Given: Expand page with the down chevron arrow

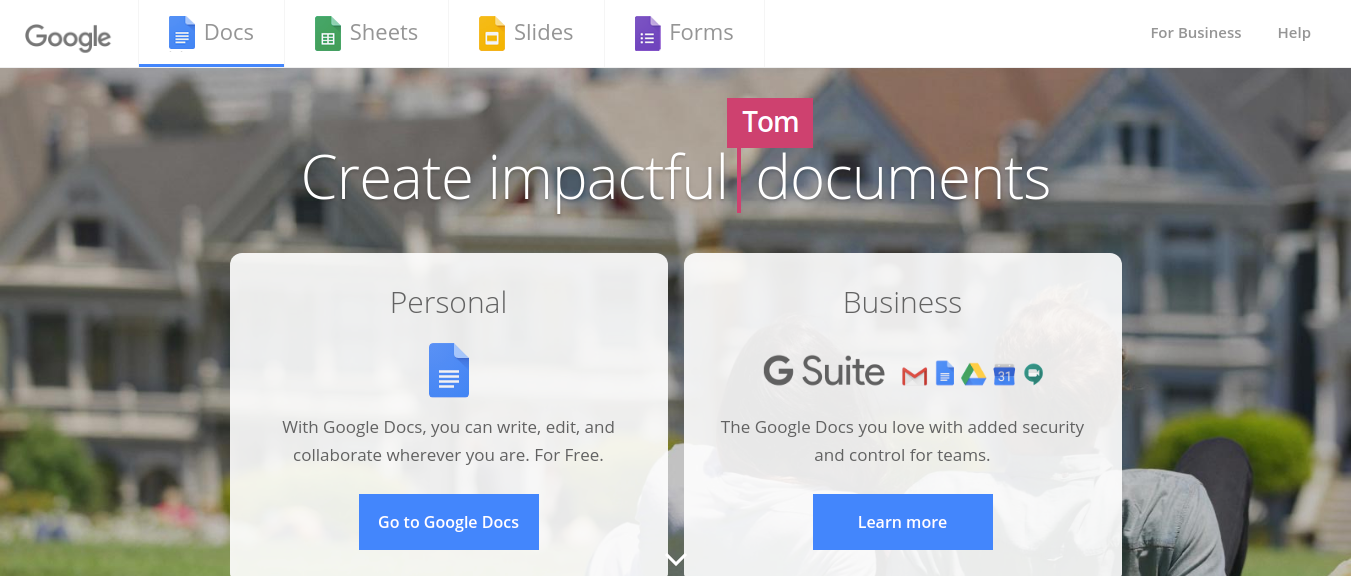Looking at the screenshot, I should 676,560.
